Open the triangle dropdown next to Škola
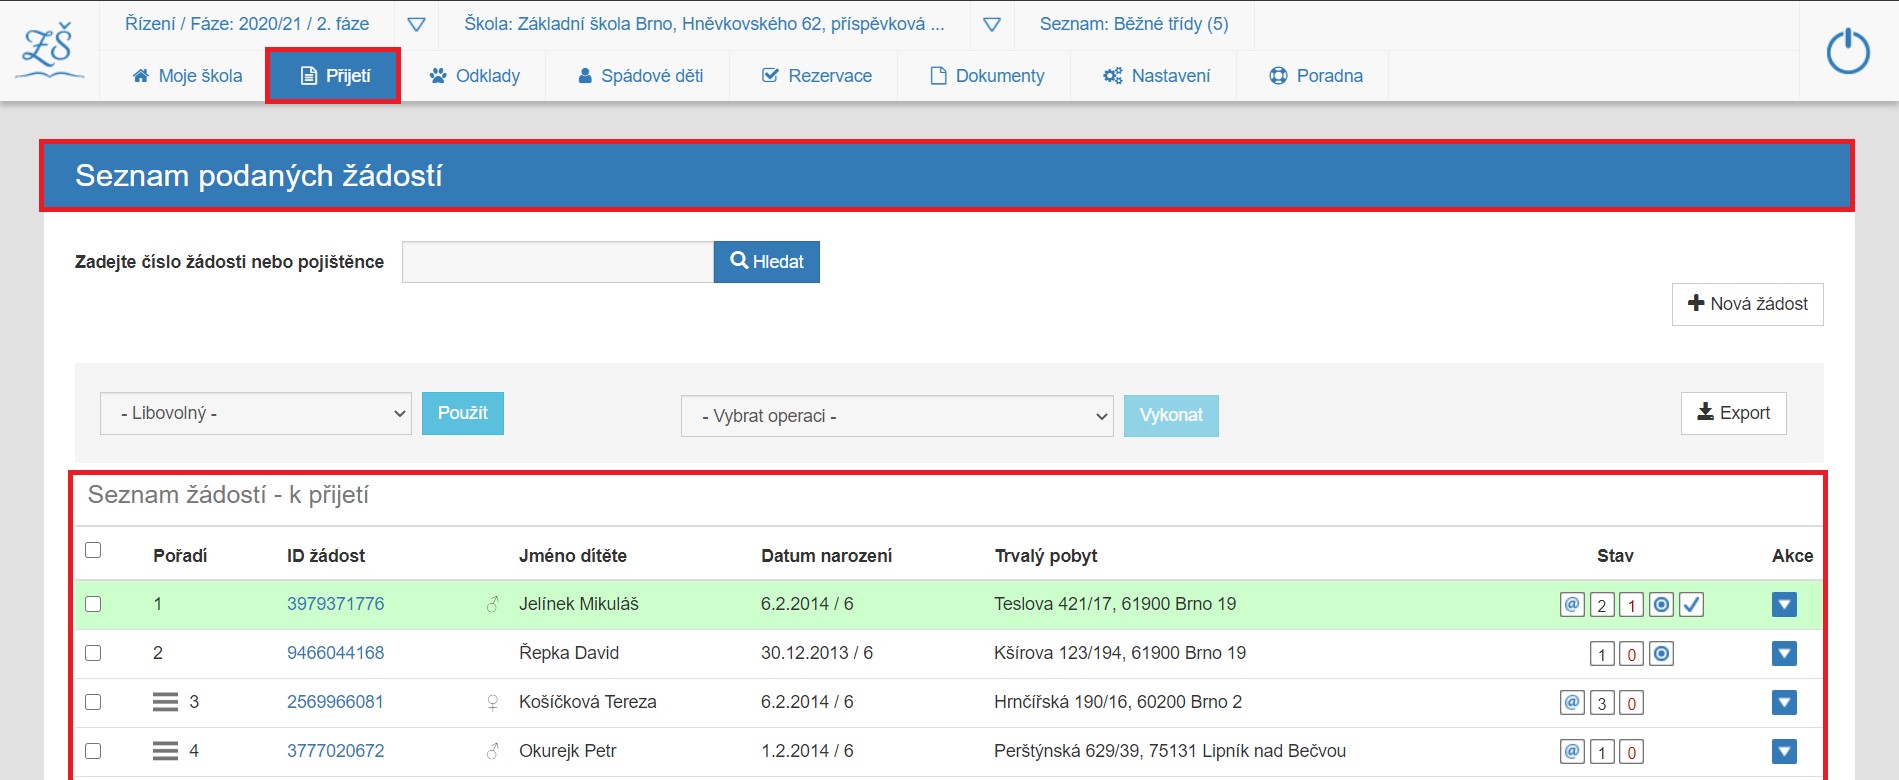Viewport: 1899px width, 780px height. (x=992, y=25)
